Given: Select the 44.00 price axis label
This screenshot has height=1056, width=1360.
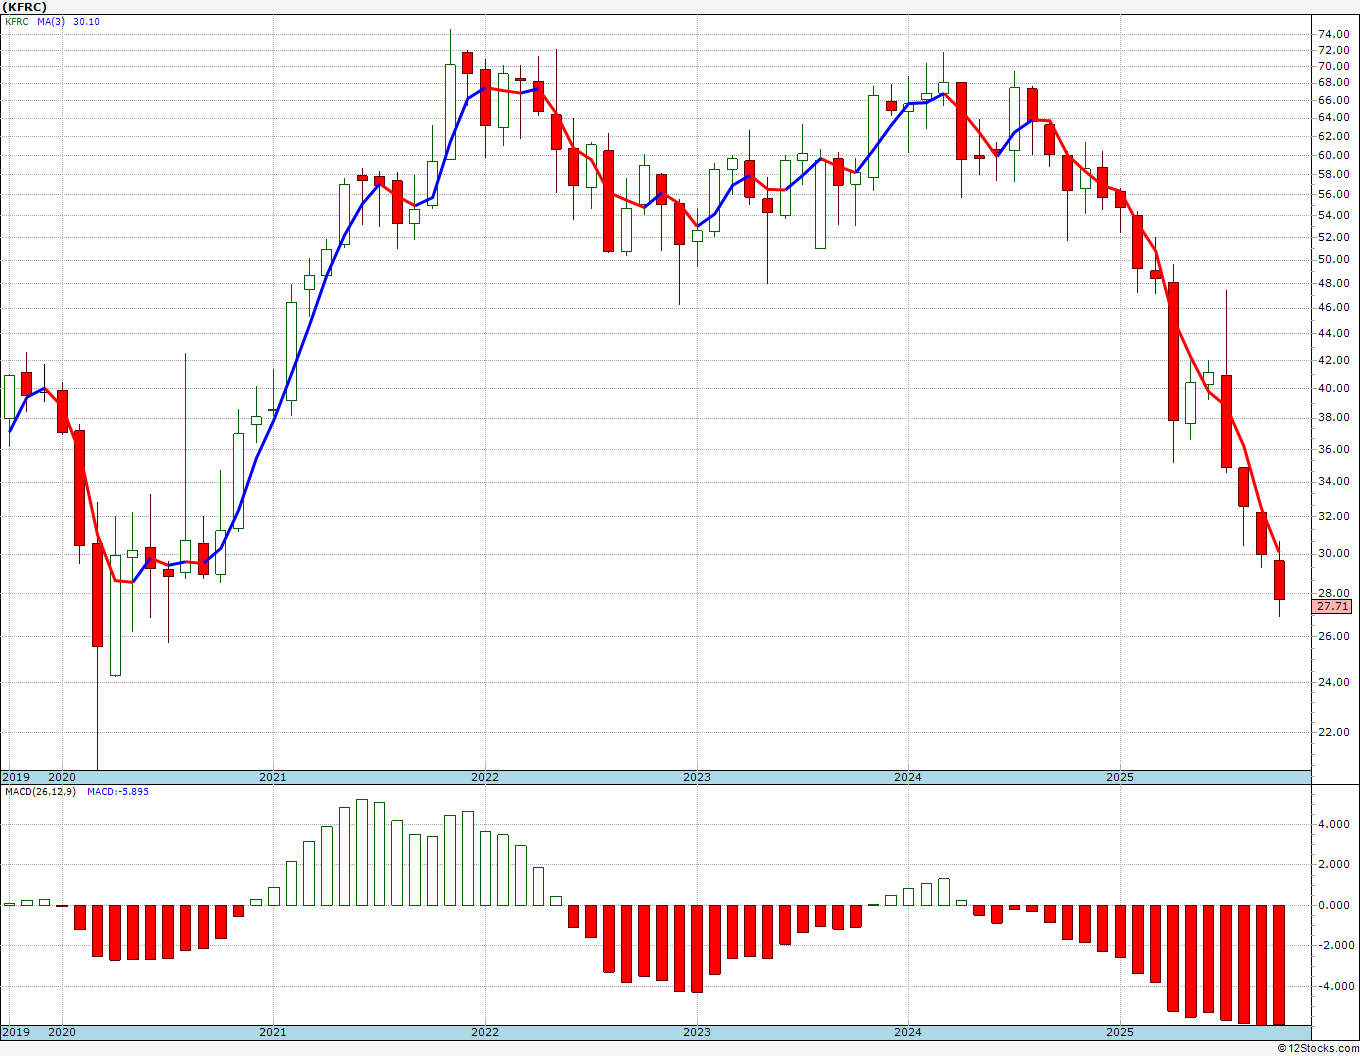Looking at the screenshot, I should coord(1334,333).
